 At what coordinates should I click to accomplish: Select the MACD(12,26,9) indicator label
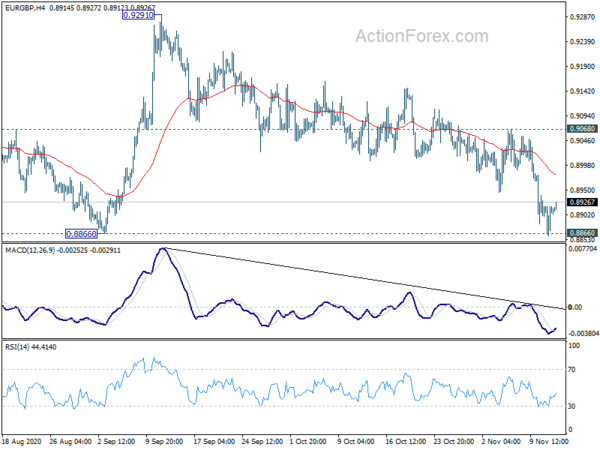(x=30, y=250)
